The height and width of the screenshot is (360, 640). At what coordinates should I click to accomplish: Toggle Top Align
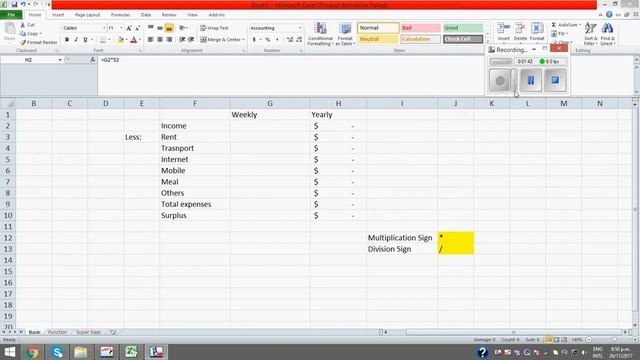coord(151,28)
